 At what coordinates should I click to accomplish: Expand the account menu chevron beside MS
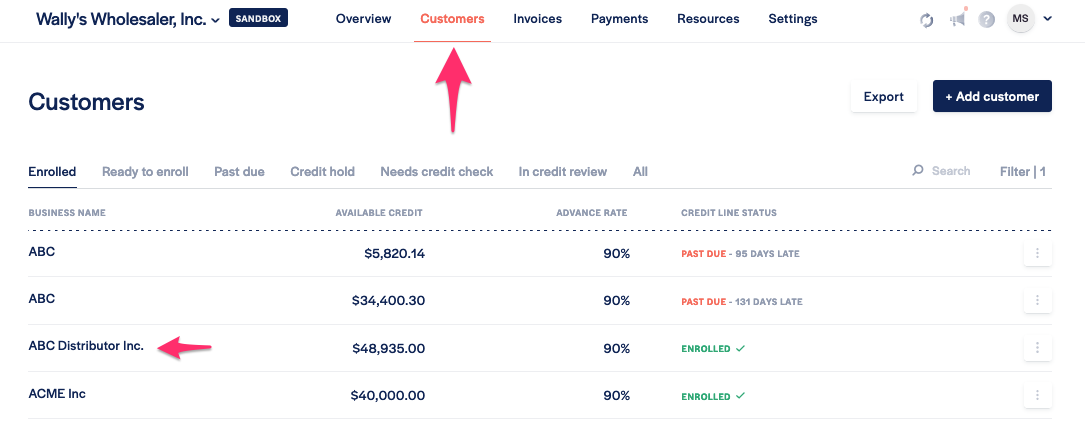1047,19
